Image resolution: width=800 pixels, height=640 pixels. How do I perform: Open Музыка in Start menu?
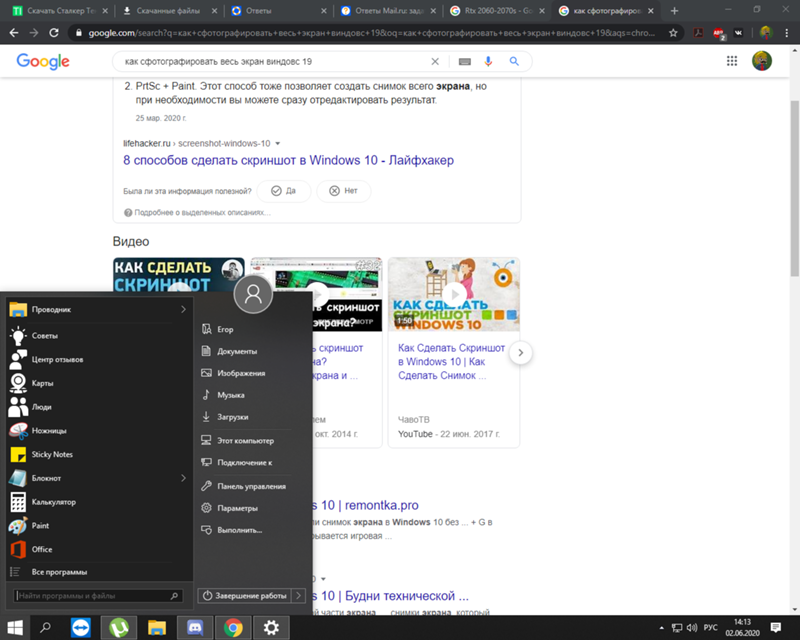click(231, 395)
